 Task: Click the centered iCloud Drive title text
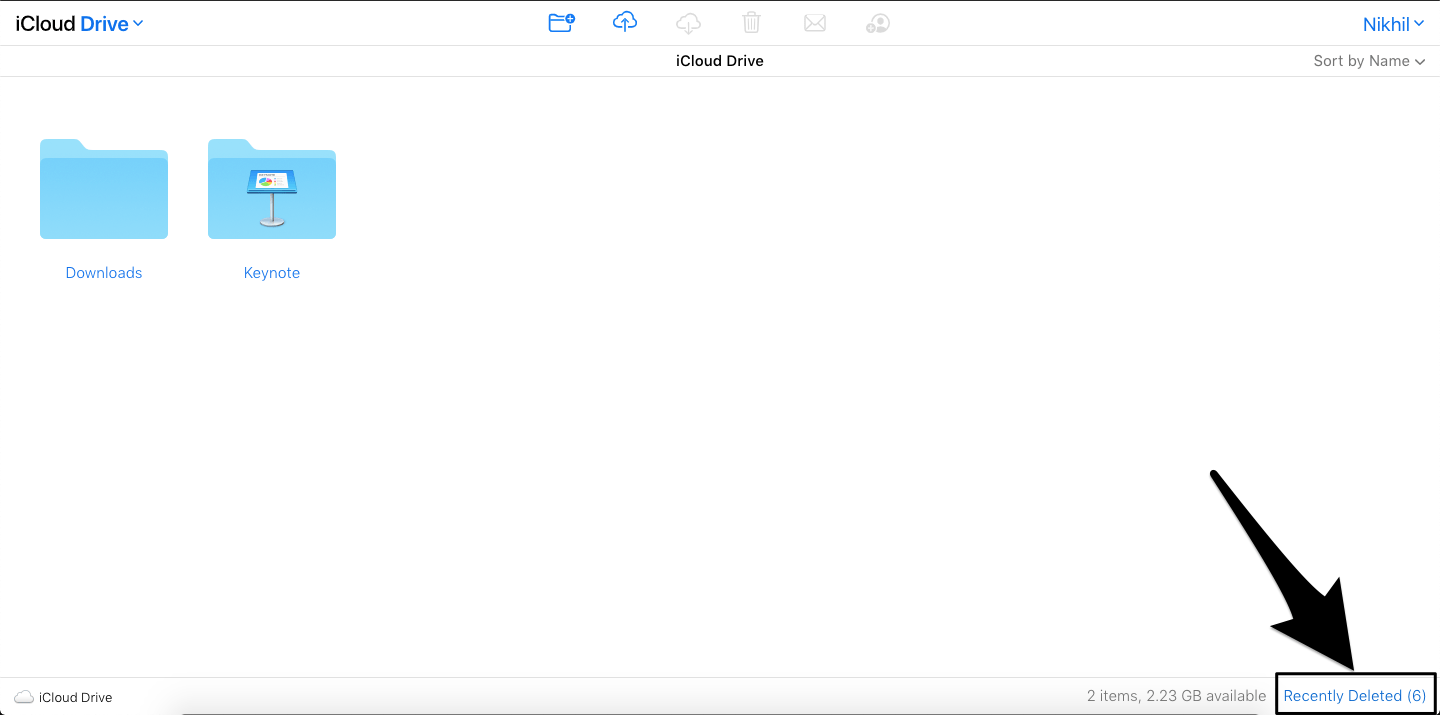(x=720, y=61)
